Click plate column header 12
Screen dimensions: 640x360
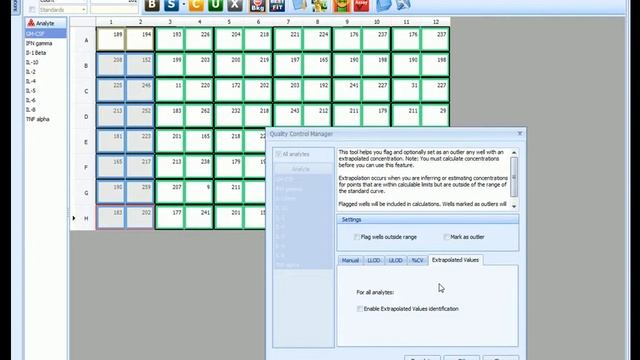click(436, 22)
